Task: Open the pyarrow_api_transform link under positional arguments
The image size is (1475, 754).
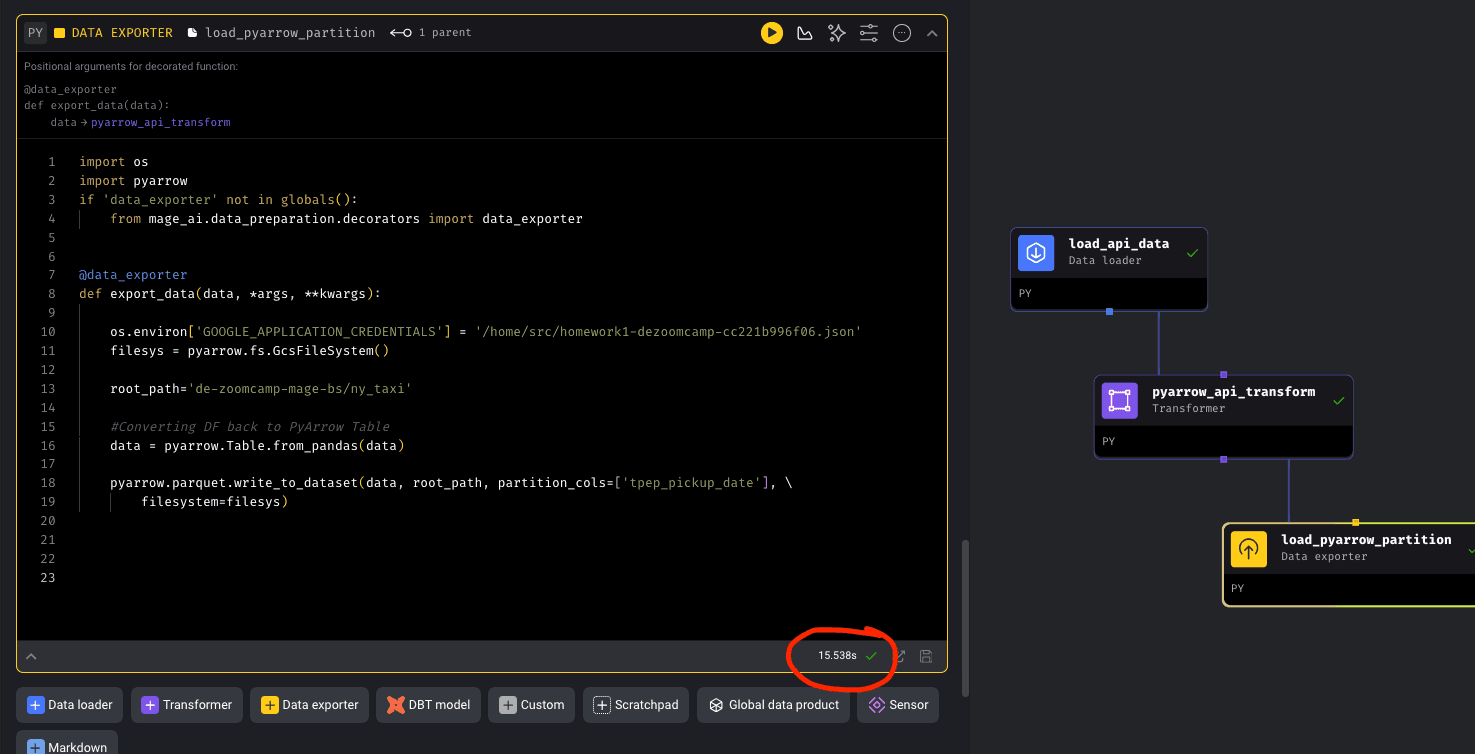Action: [161, 122]
